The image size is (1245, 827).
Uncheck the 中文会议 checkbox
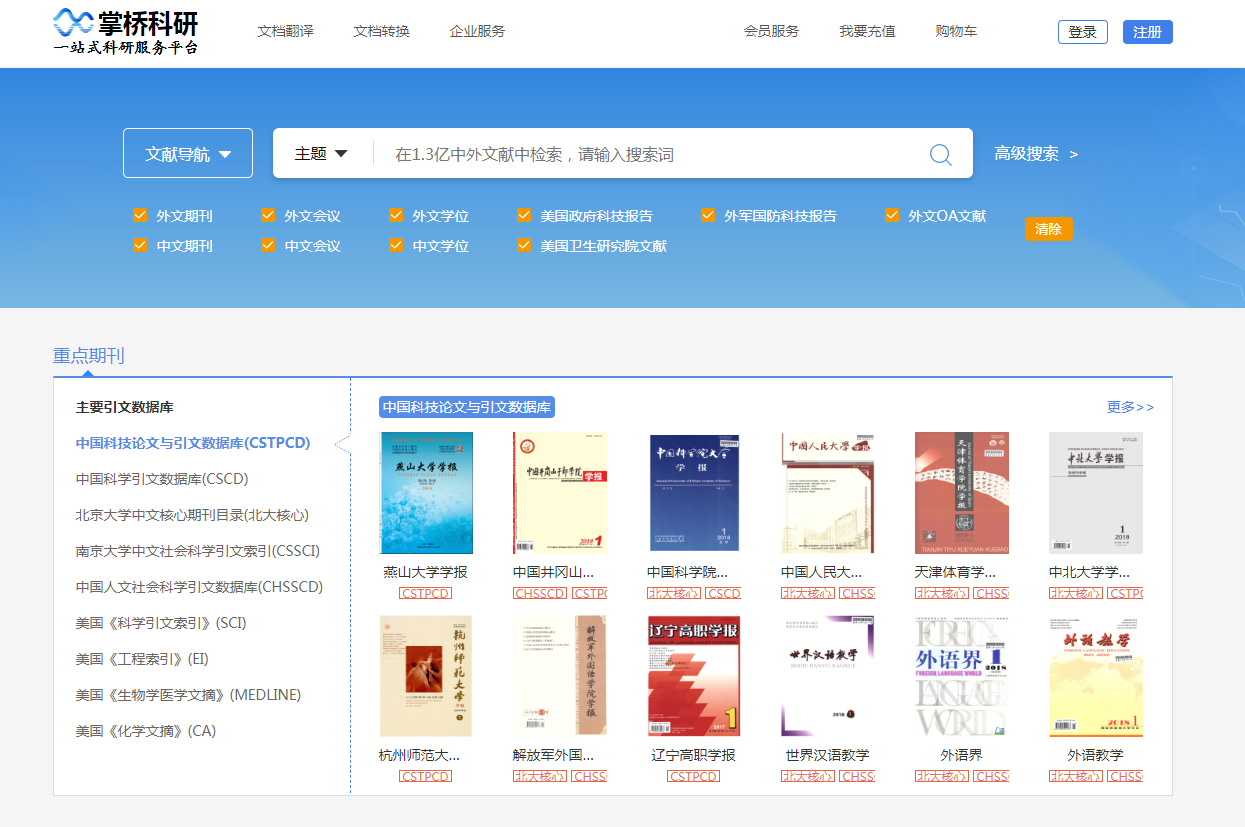[x=268, y=245]
